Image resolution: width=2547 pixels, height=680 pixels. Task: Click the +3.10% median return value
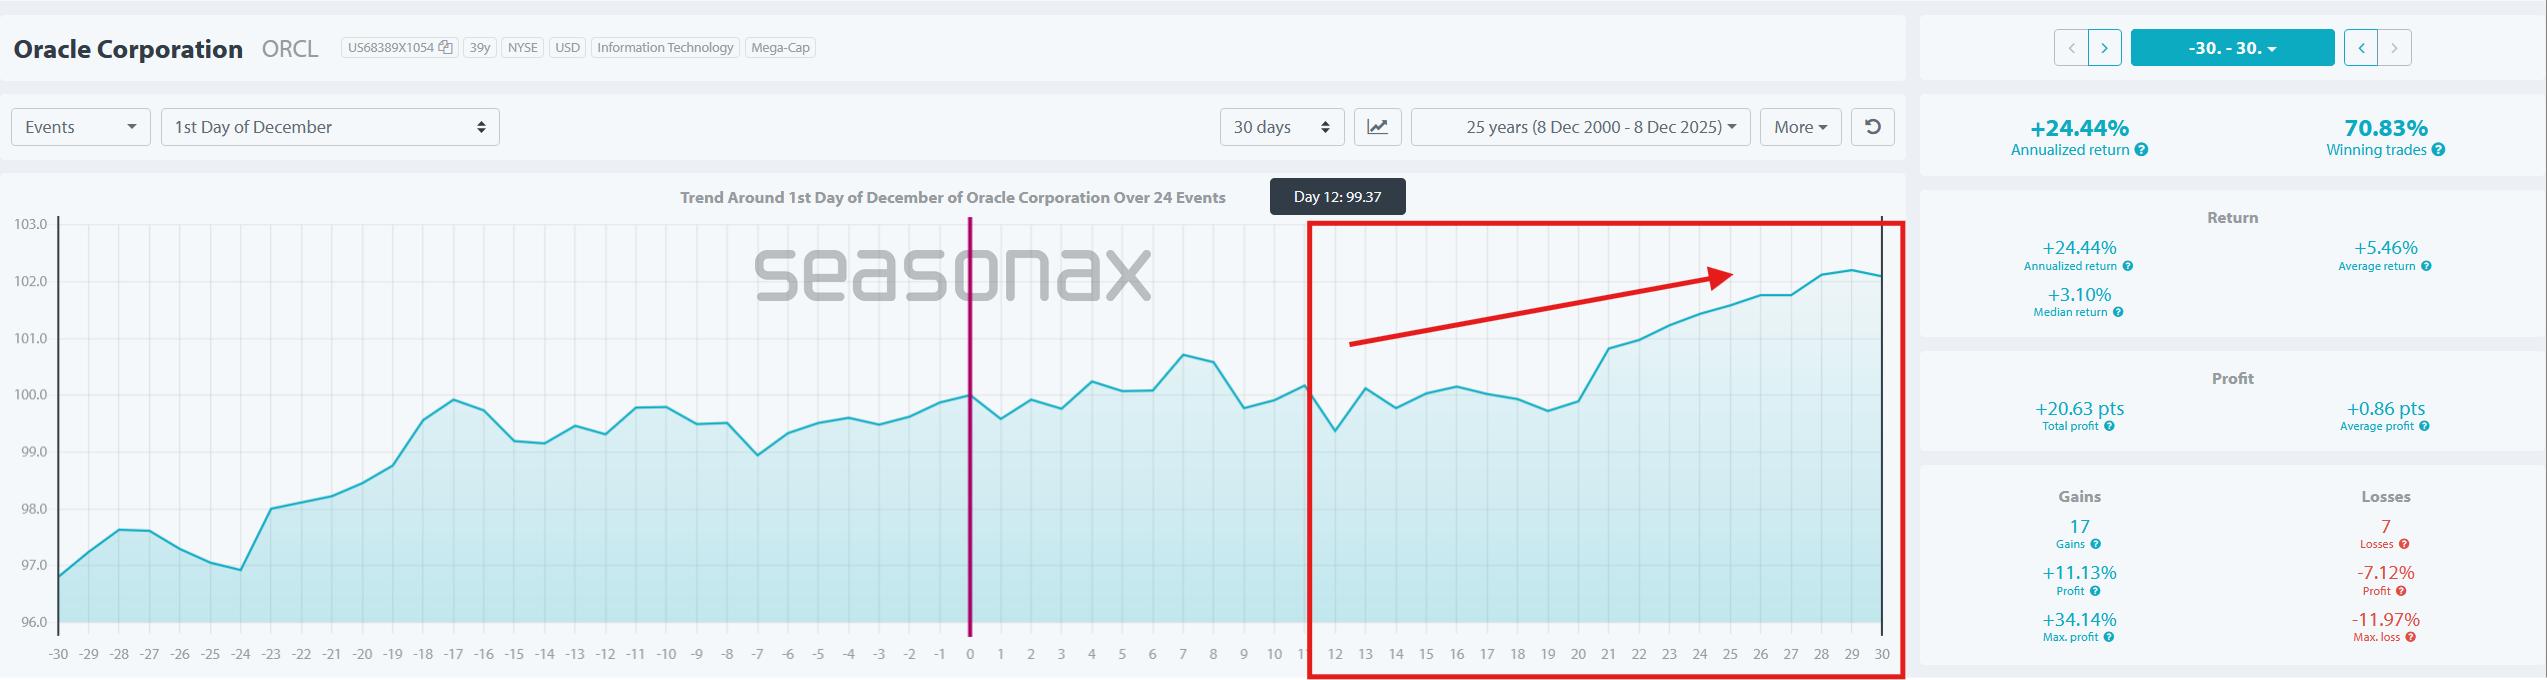2079,295
